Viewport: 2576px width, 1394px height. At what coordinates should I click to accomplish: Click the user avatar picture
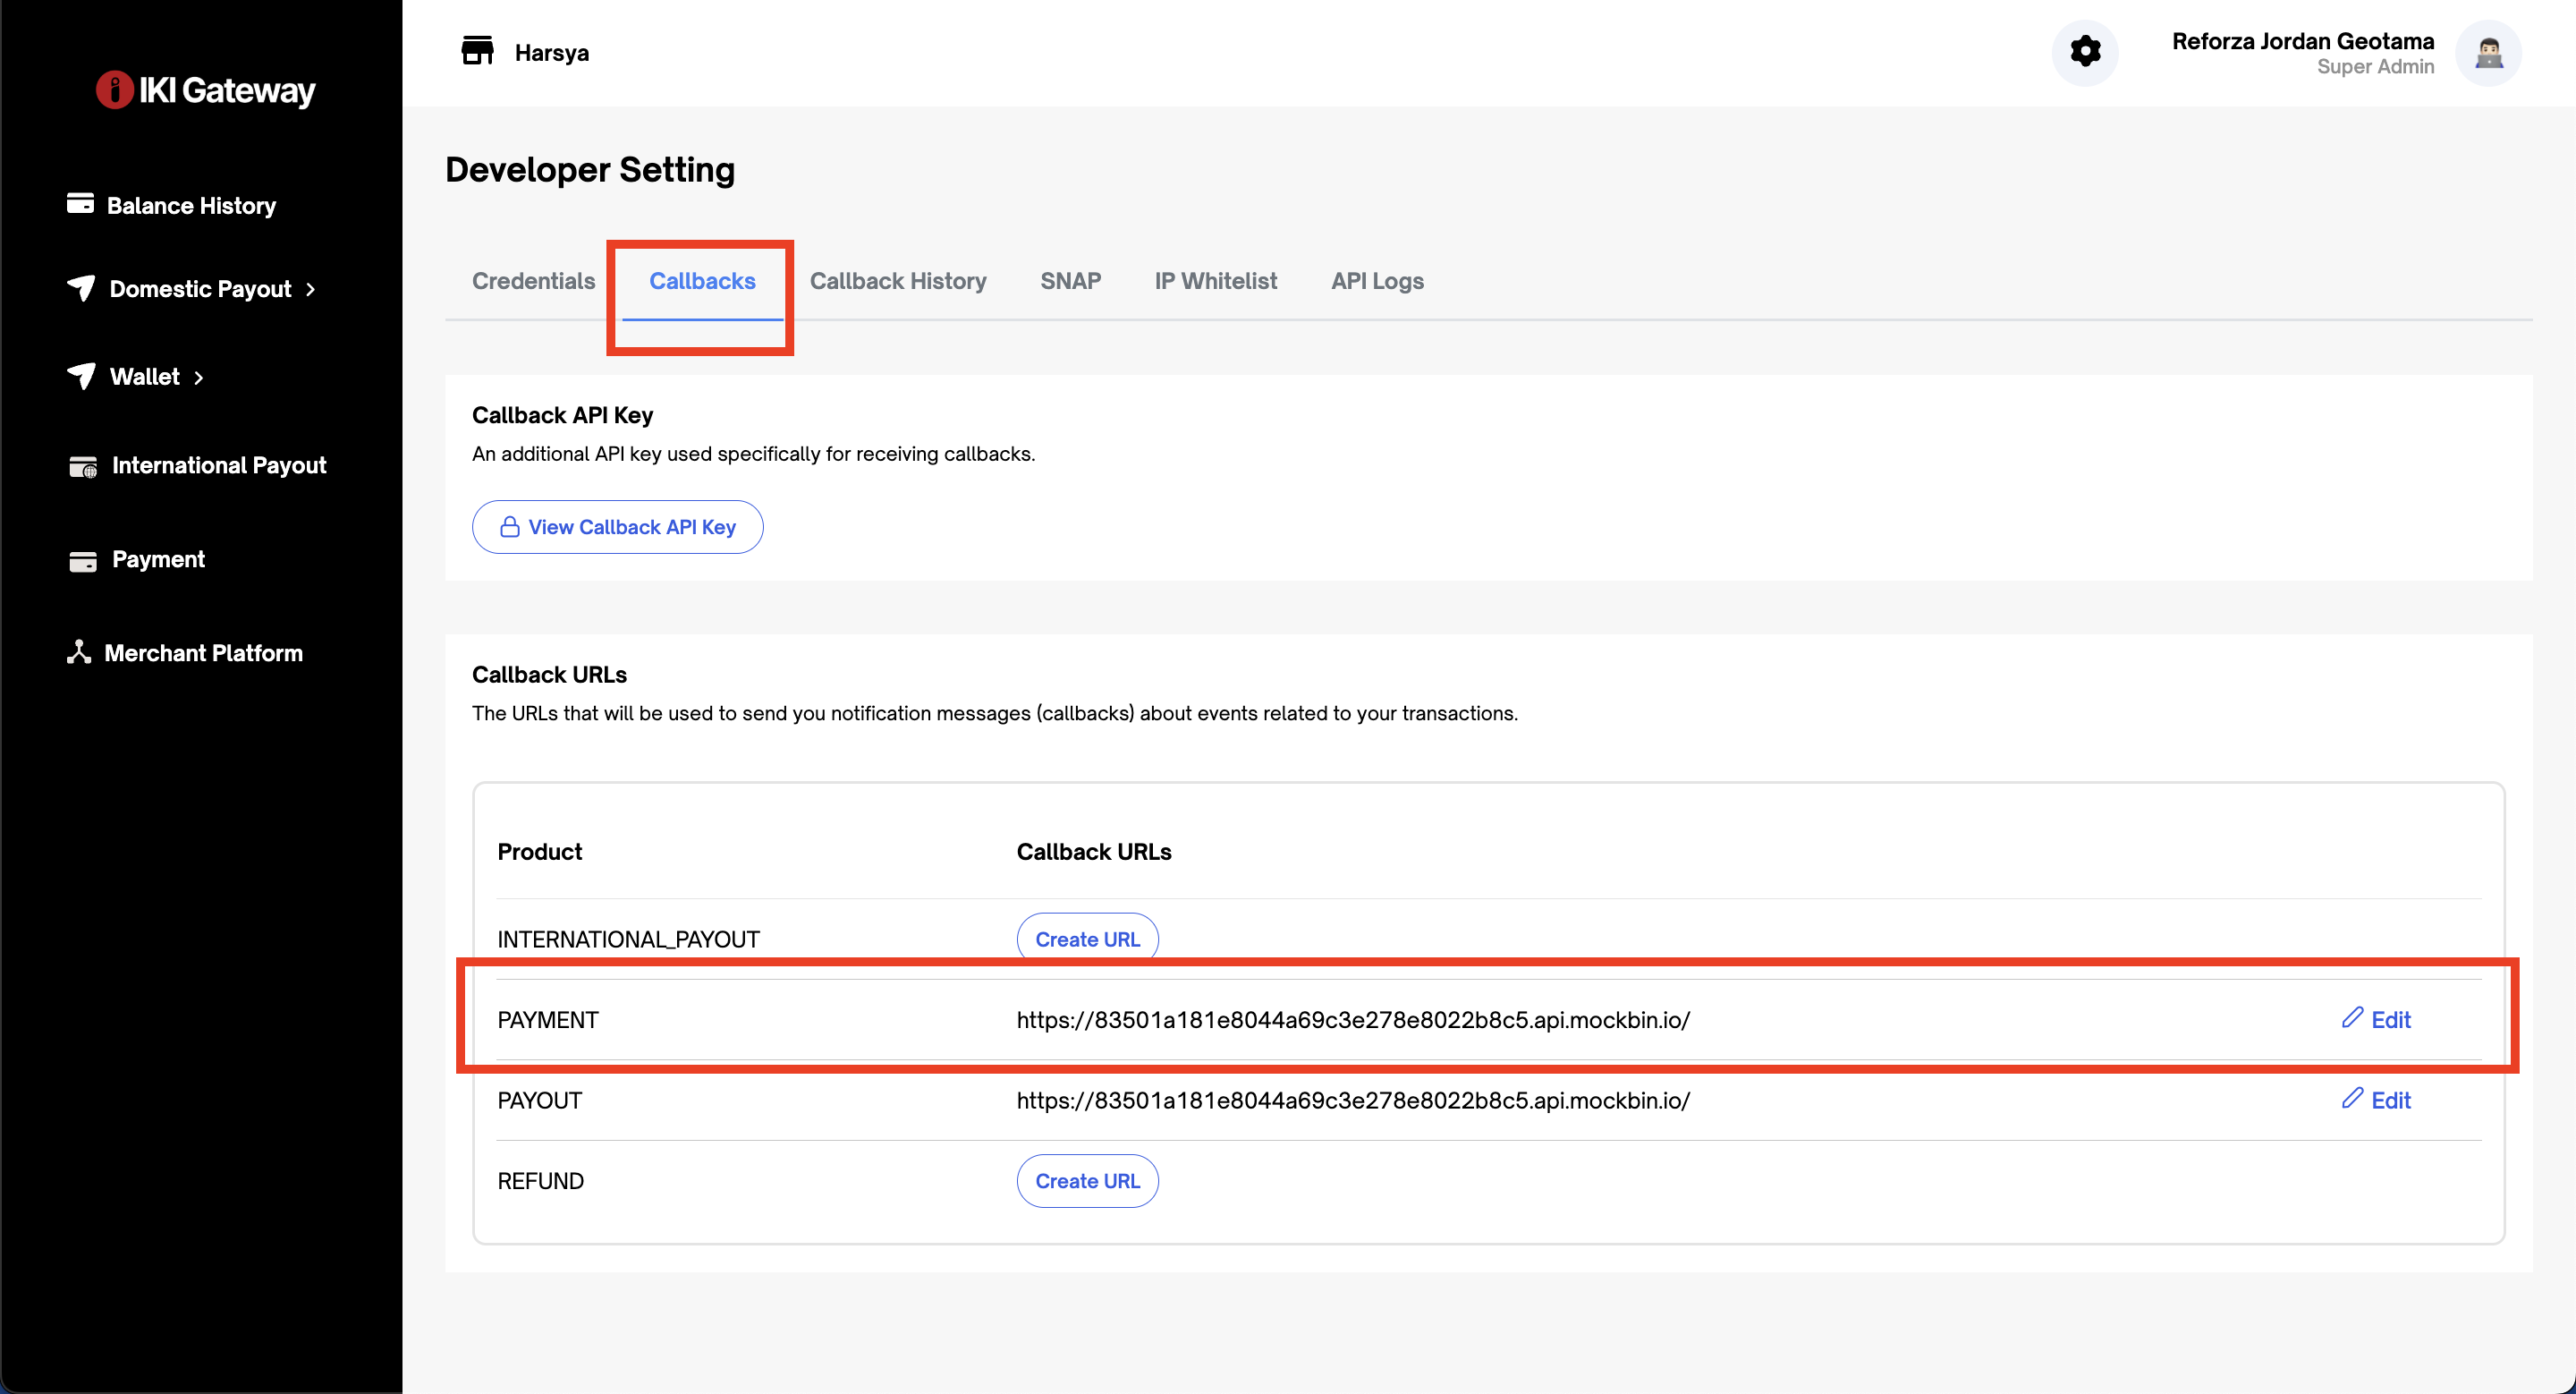(x=2489, y=53)
